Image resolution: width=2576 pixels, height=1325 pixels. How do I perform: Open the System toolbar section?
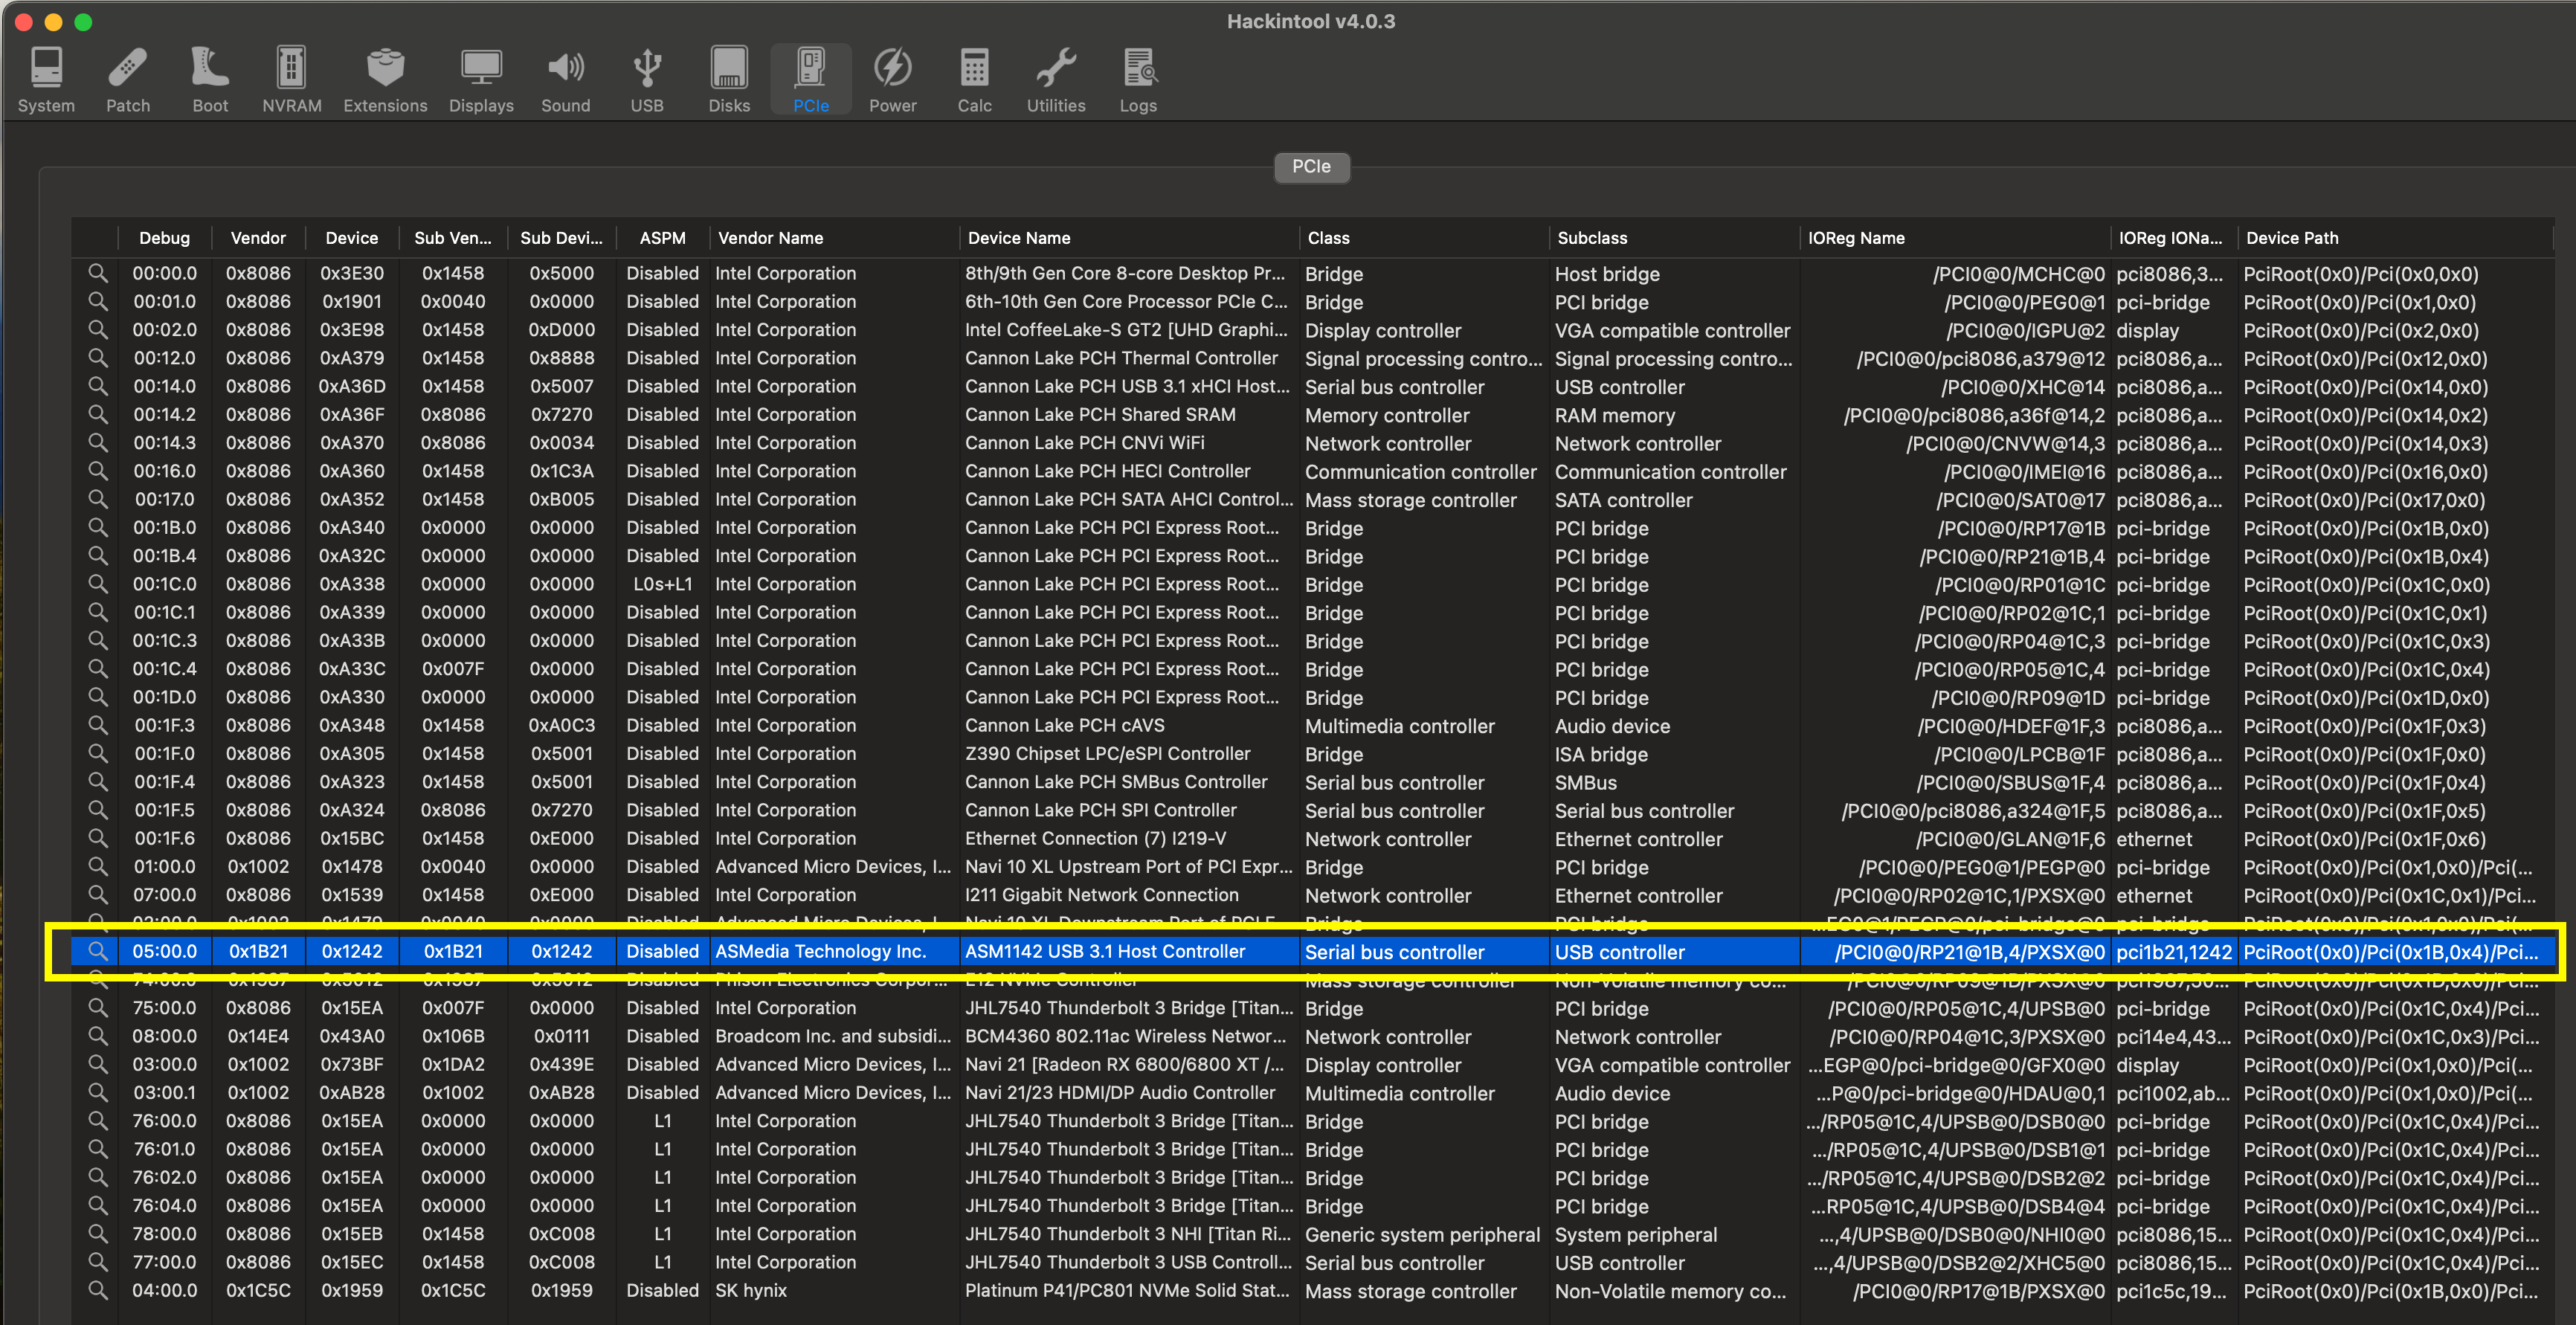coord(46,80)
